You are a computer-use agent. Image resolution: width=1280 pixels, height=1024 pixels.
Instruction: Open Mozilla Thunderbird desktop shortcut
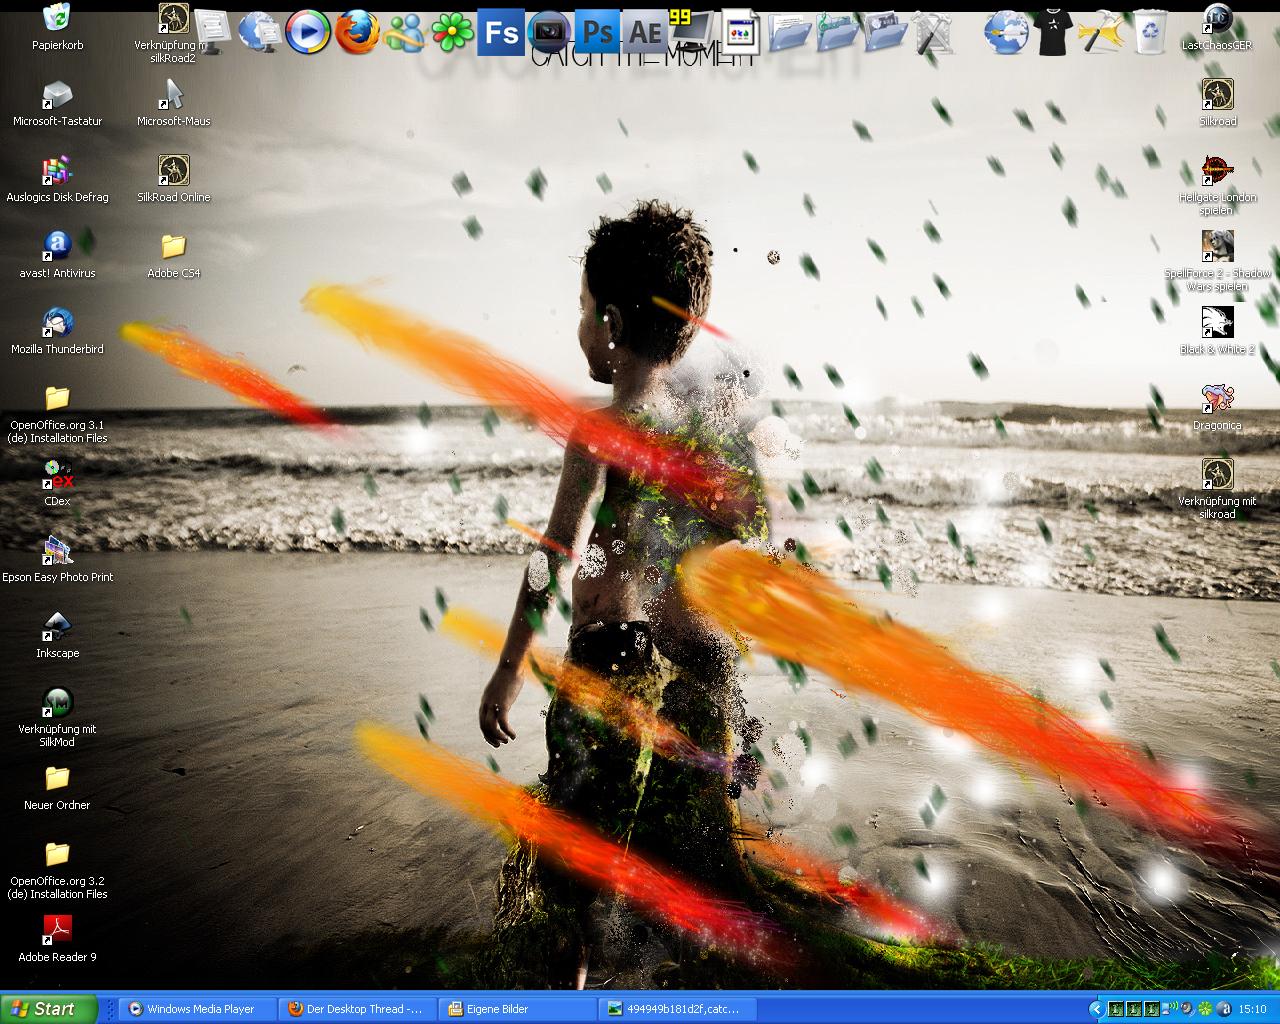(x=57, y=324)
